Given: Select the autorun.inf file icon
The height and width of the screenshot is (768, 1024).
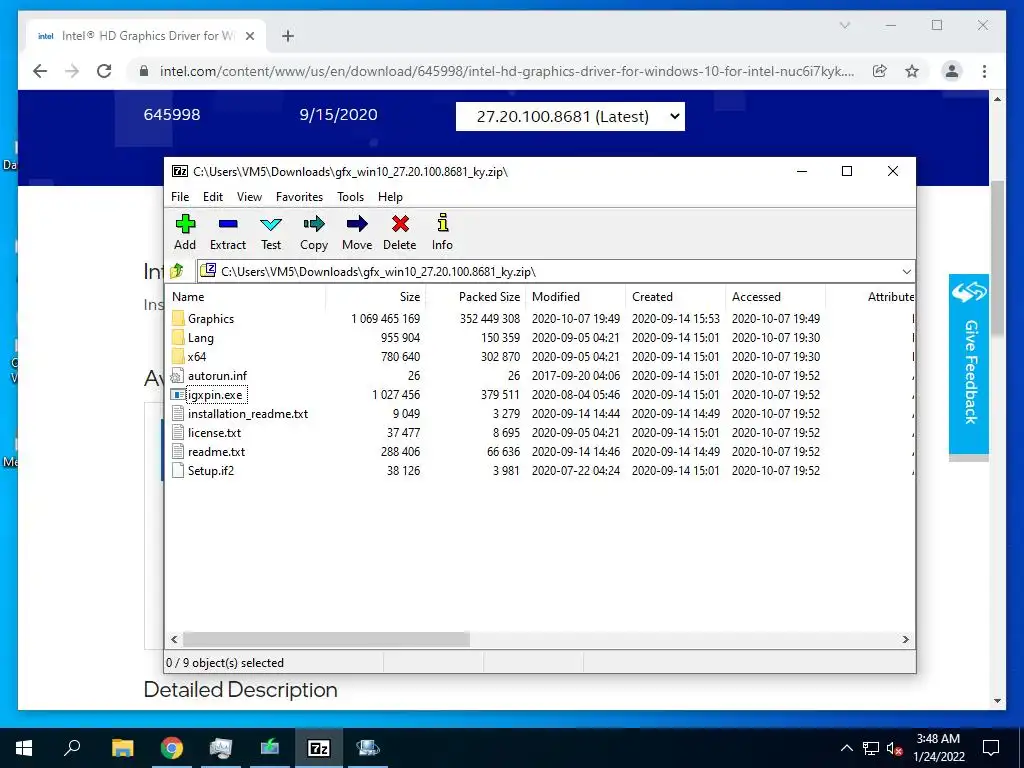Looking at the screenshot, I should [x=178, y=376].
